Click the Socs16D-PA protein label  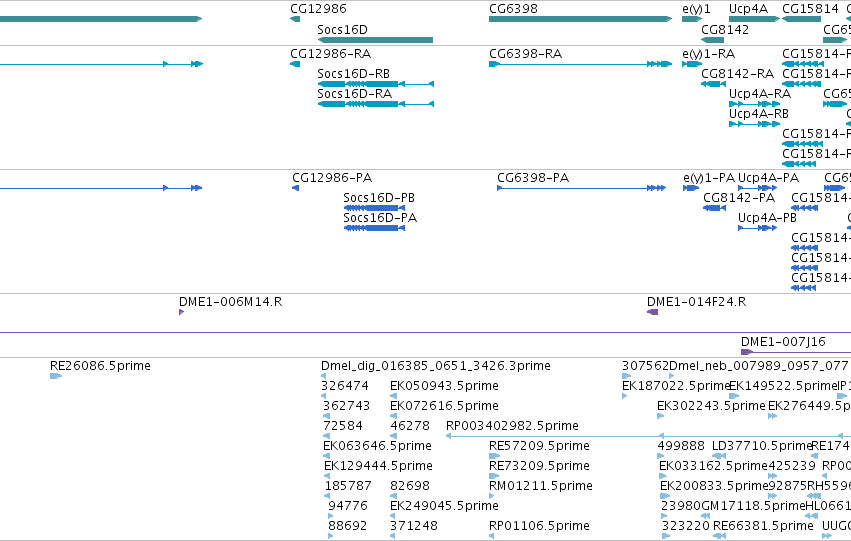click(x=380, y=218)
